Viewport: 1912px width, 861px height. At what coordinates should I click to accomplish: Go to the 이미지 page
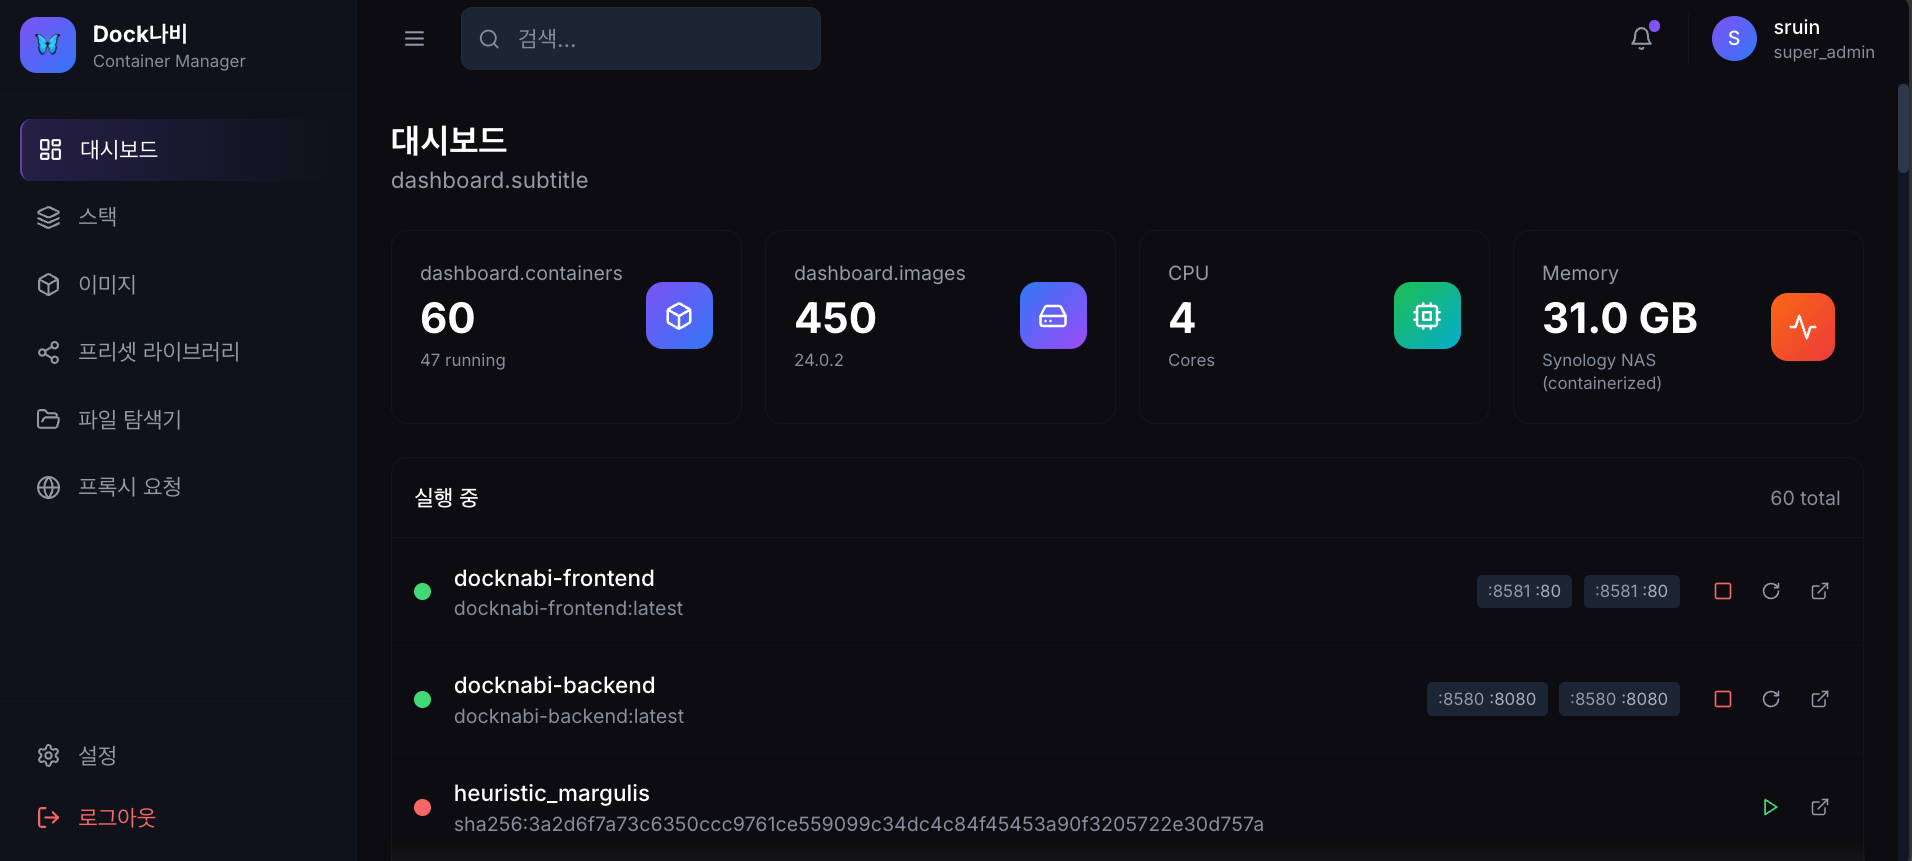click(107, 285)
